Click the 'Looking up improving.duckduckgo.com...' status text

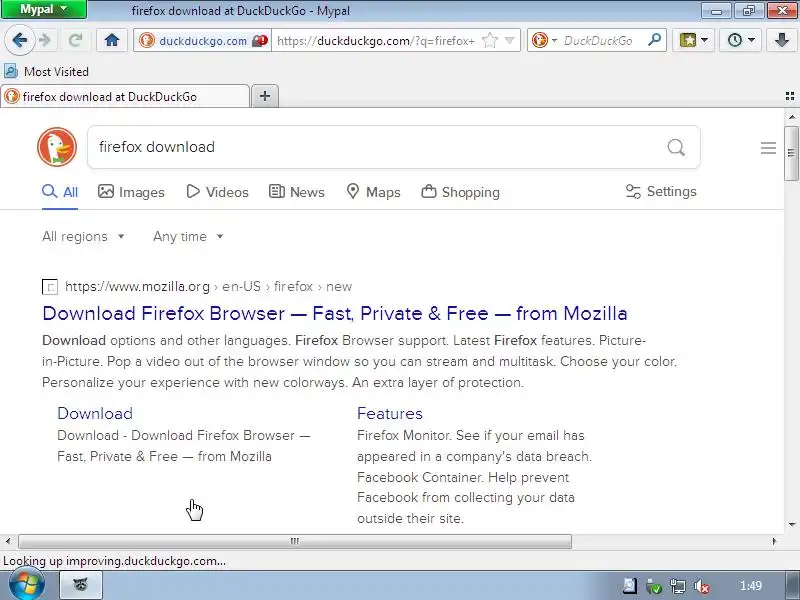114,561
